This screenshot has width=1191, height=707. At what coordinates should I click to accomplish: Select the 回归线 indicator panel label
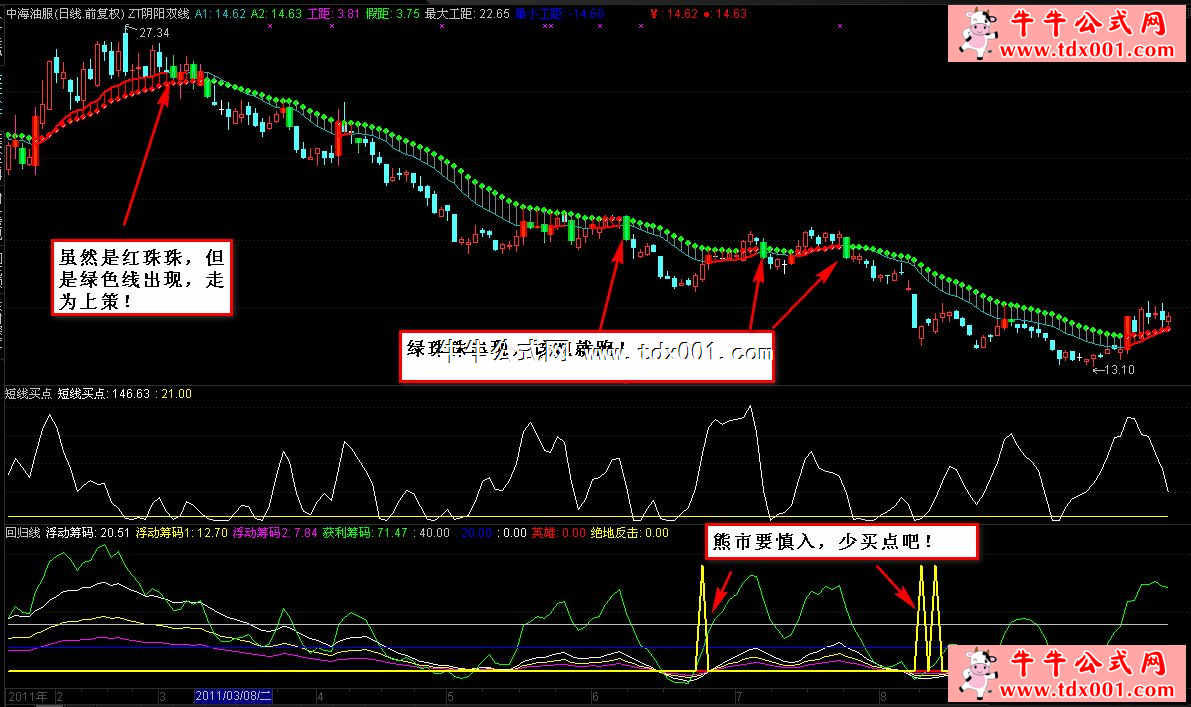(24, 533)
